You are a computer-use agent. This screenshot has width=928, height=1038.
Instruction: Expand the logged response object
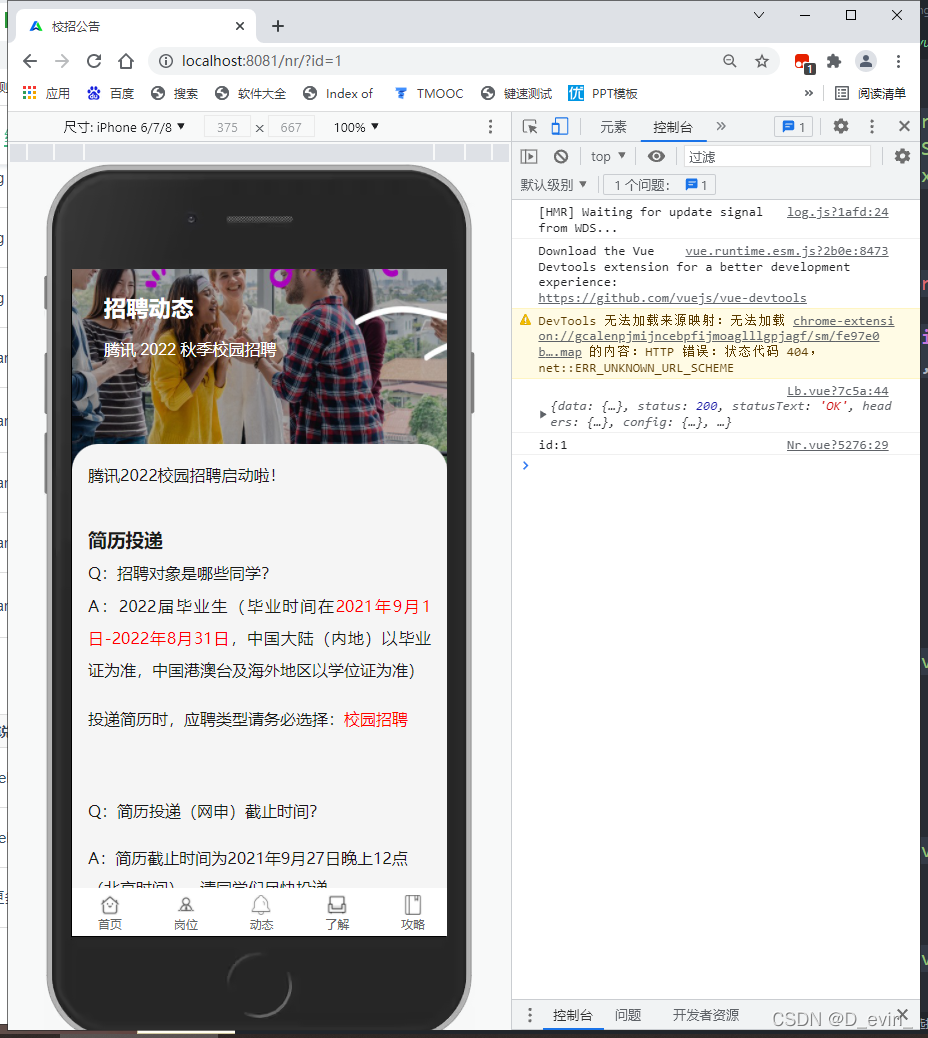[x=543, y=414]
